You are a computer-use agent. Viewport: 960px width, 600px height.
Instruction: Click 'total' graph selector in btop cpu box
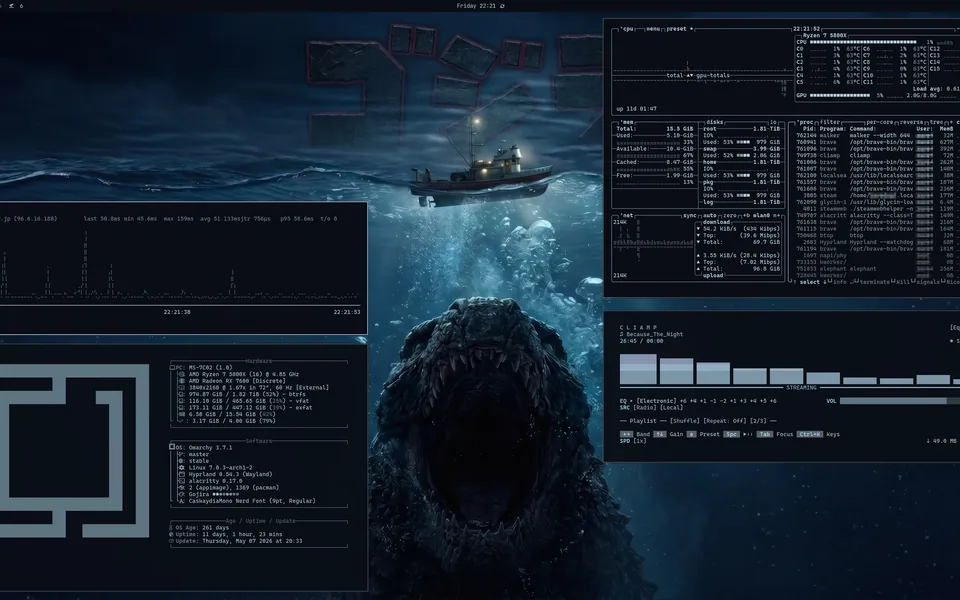click(x=675, y=75)
